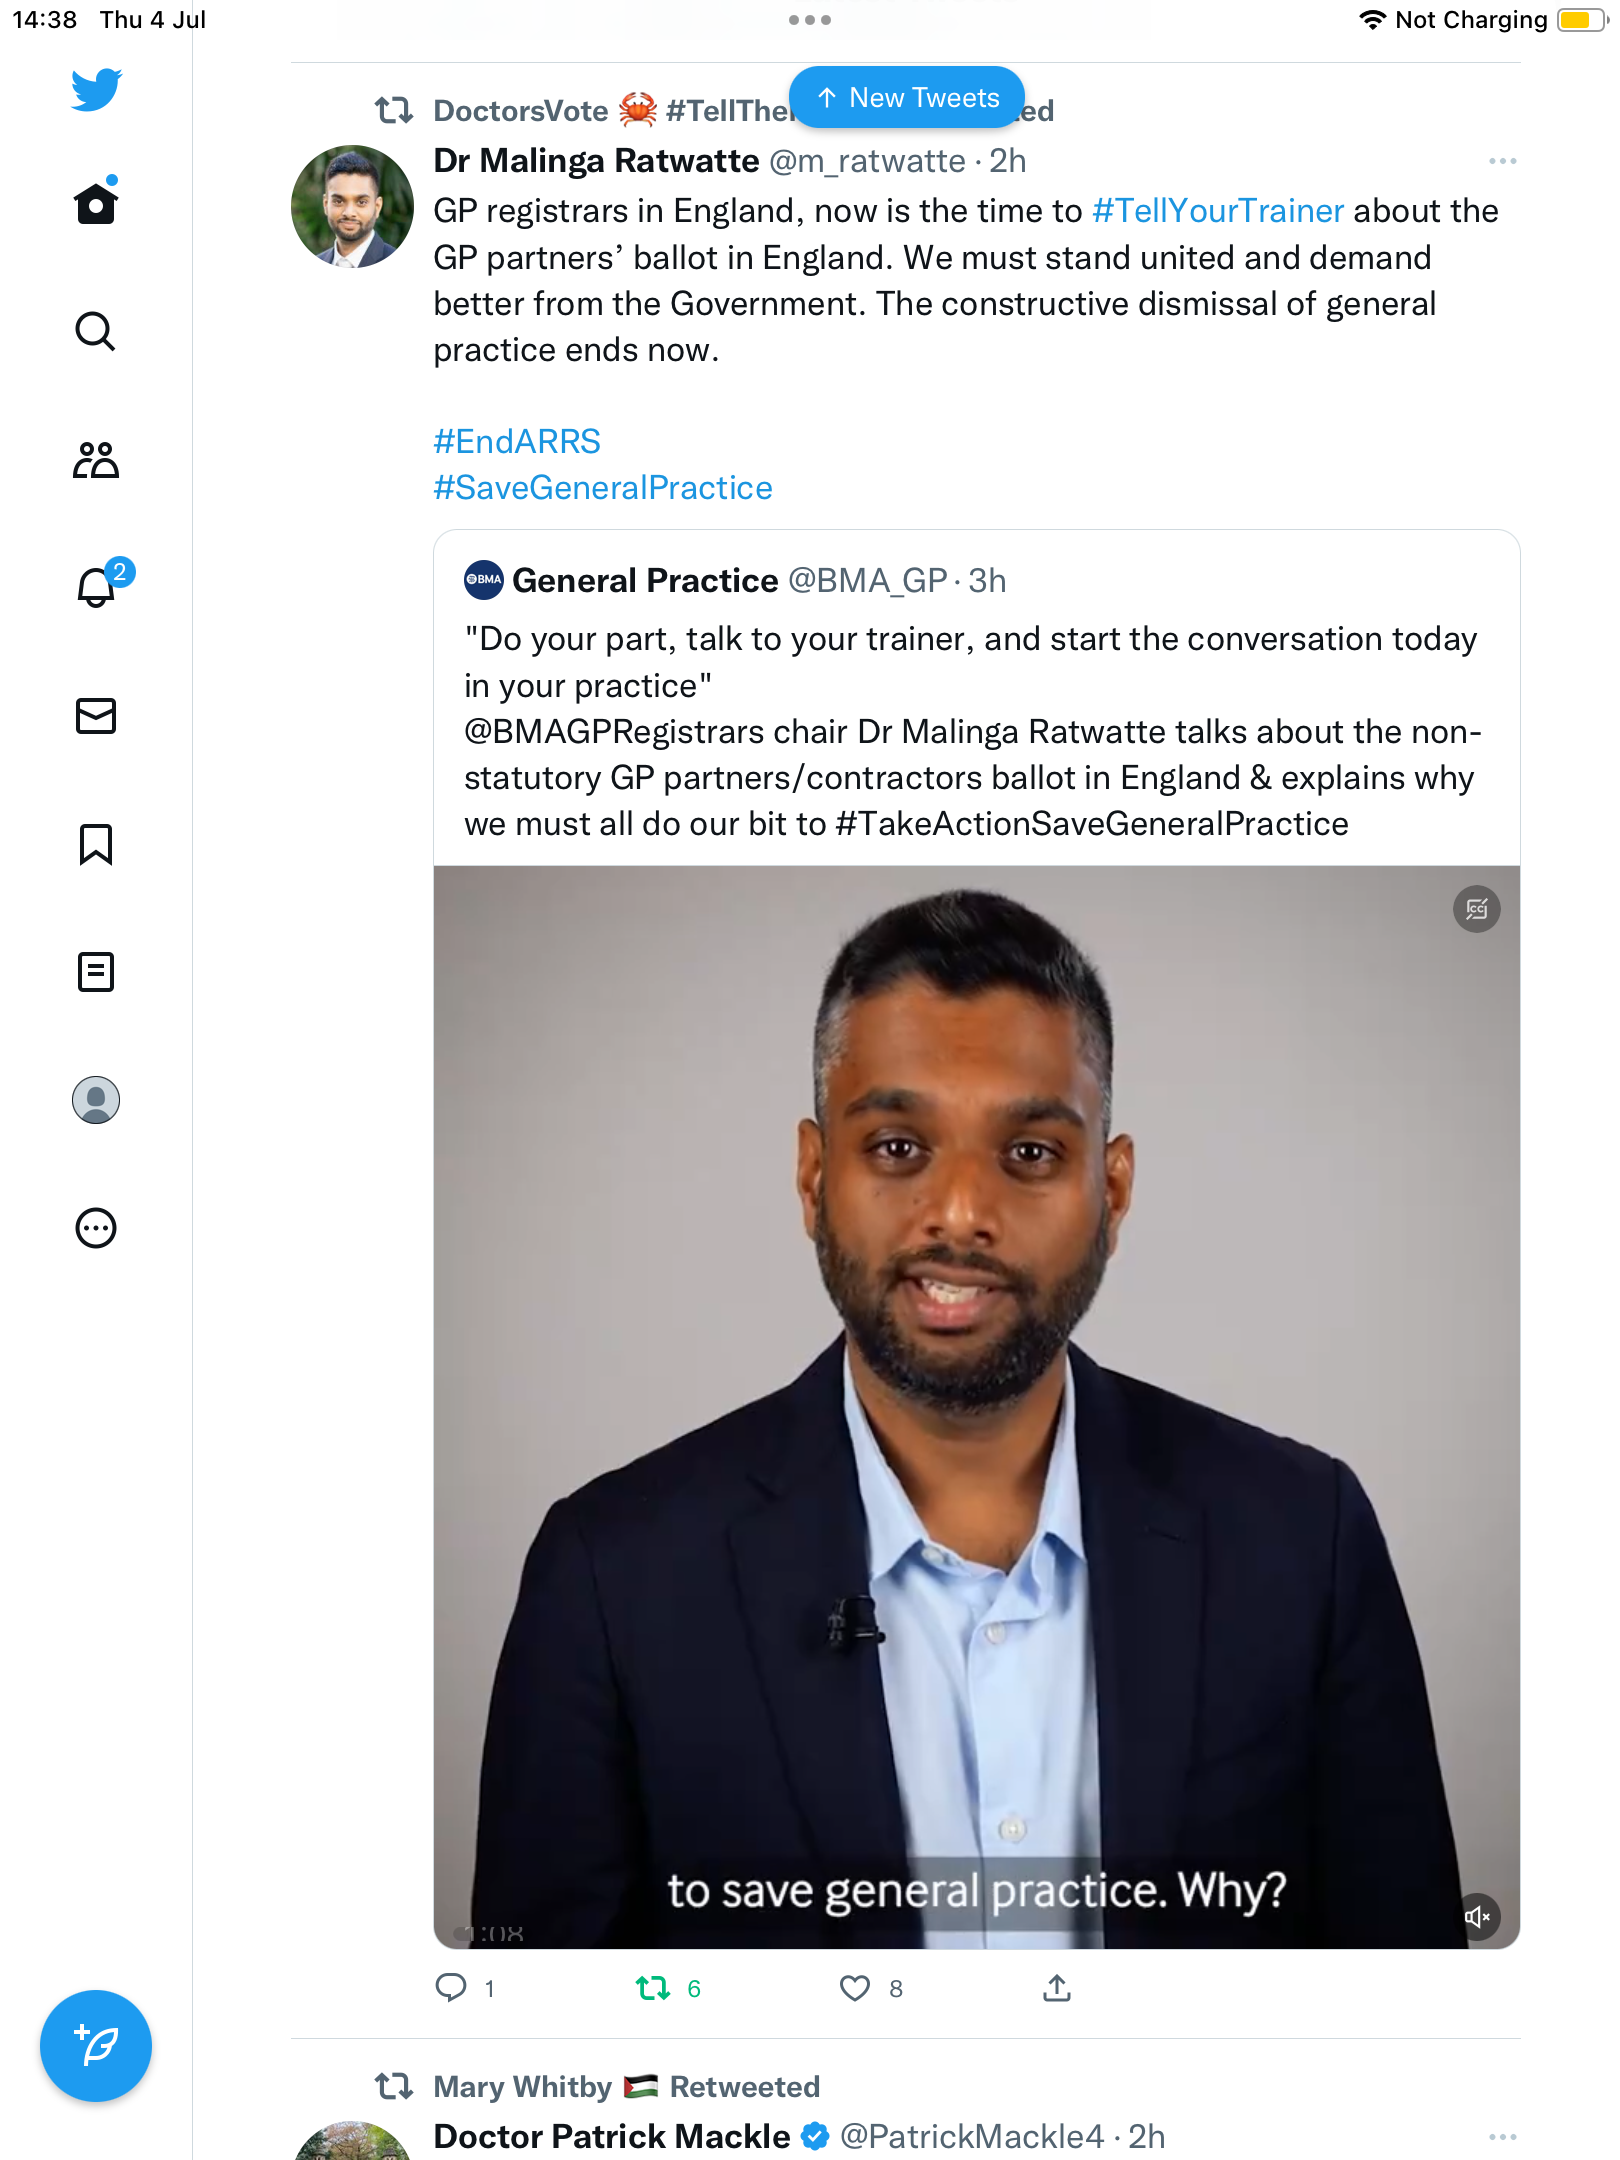The width and height of the screenshot is (1620, 2160).
Task: Open more options on Dr Malinga's tweet
Action: [1502, 161]
